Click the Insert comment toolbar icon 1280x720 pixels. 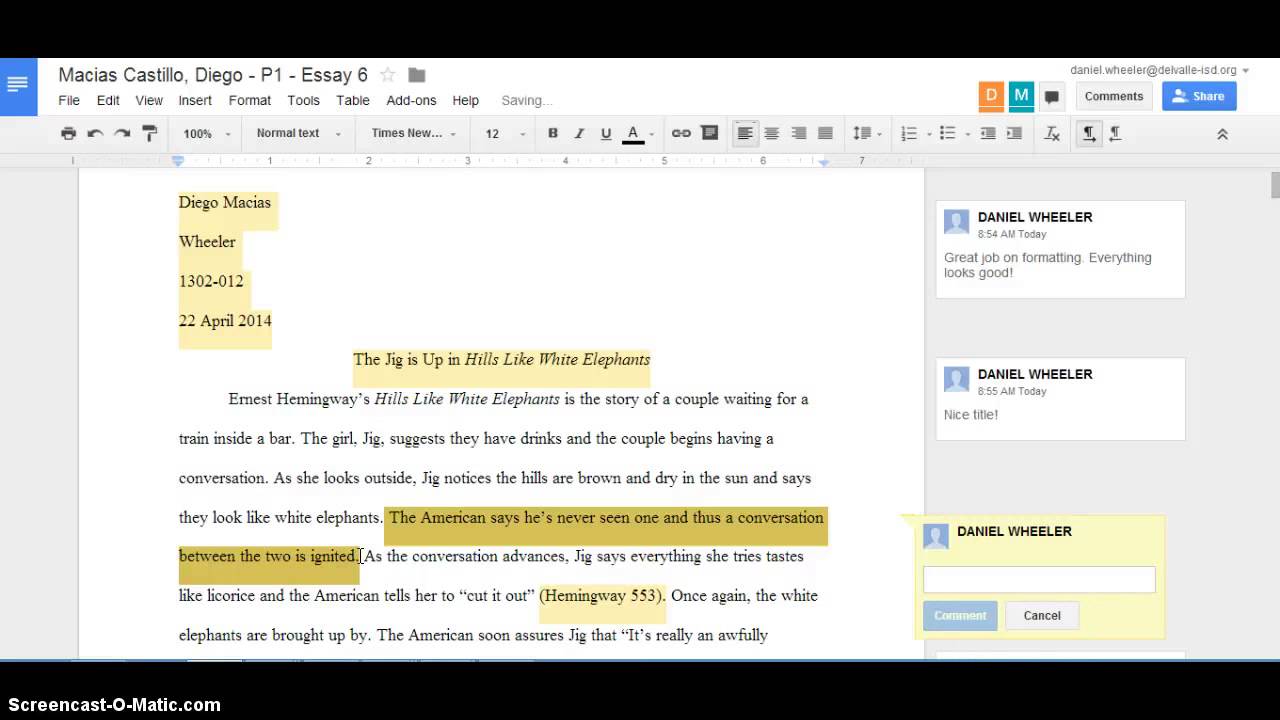tap(709, 133)
